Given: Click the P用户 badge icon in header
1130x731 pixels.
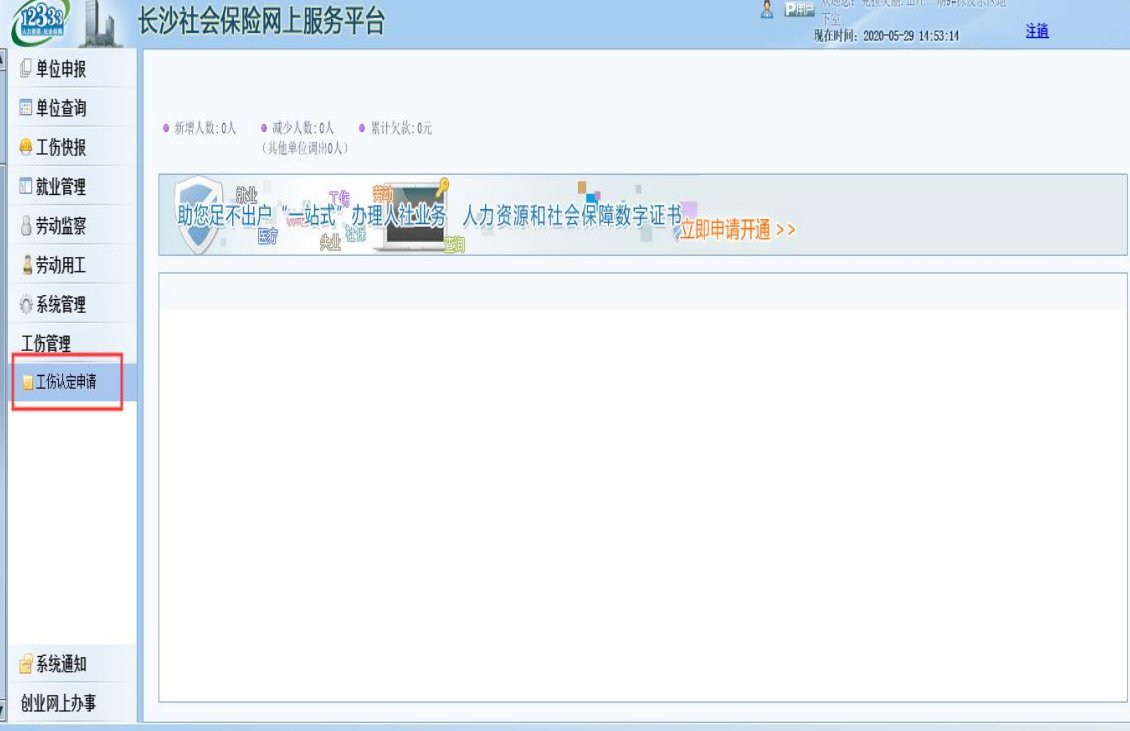Looking at the screenshot, I should coord(799,9).
